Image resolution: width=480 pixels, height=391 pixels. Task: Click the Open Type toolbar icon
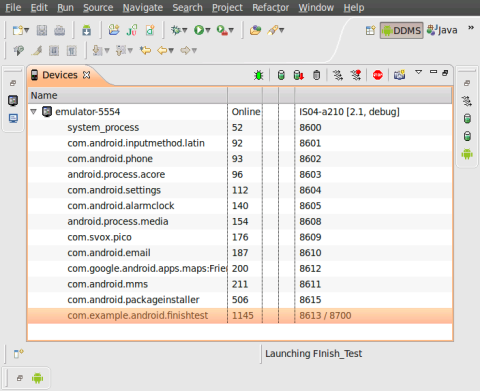[x=256, y=30]
